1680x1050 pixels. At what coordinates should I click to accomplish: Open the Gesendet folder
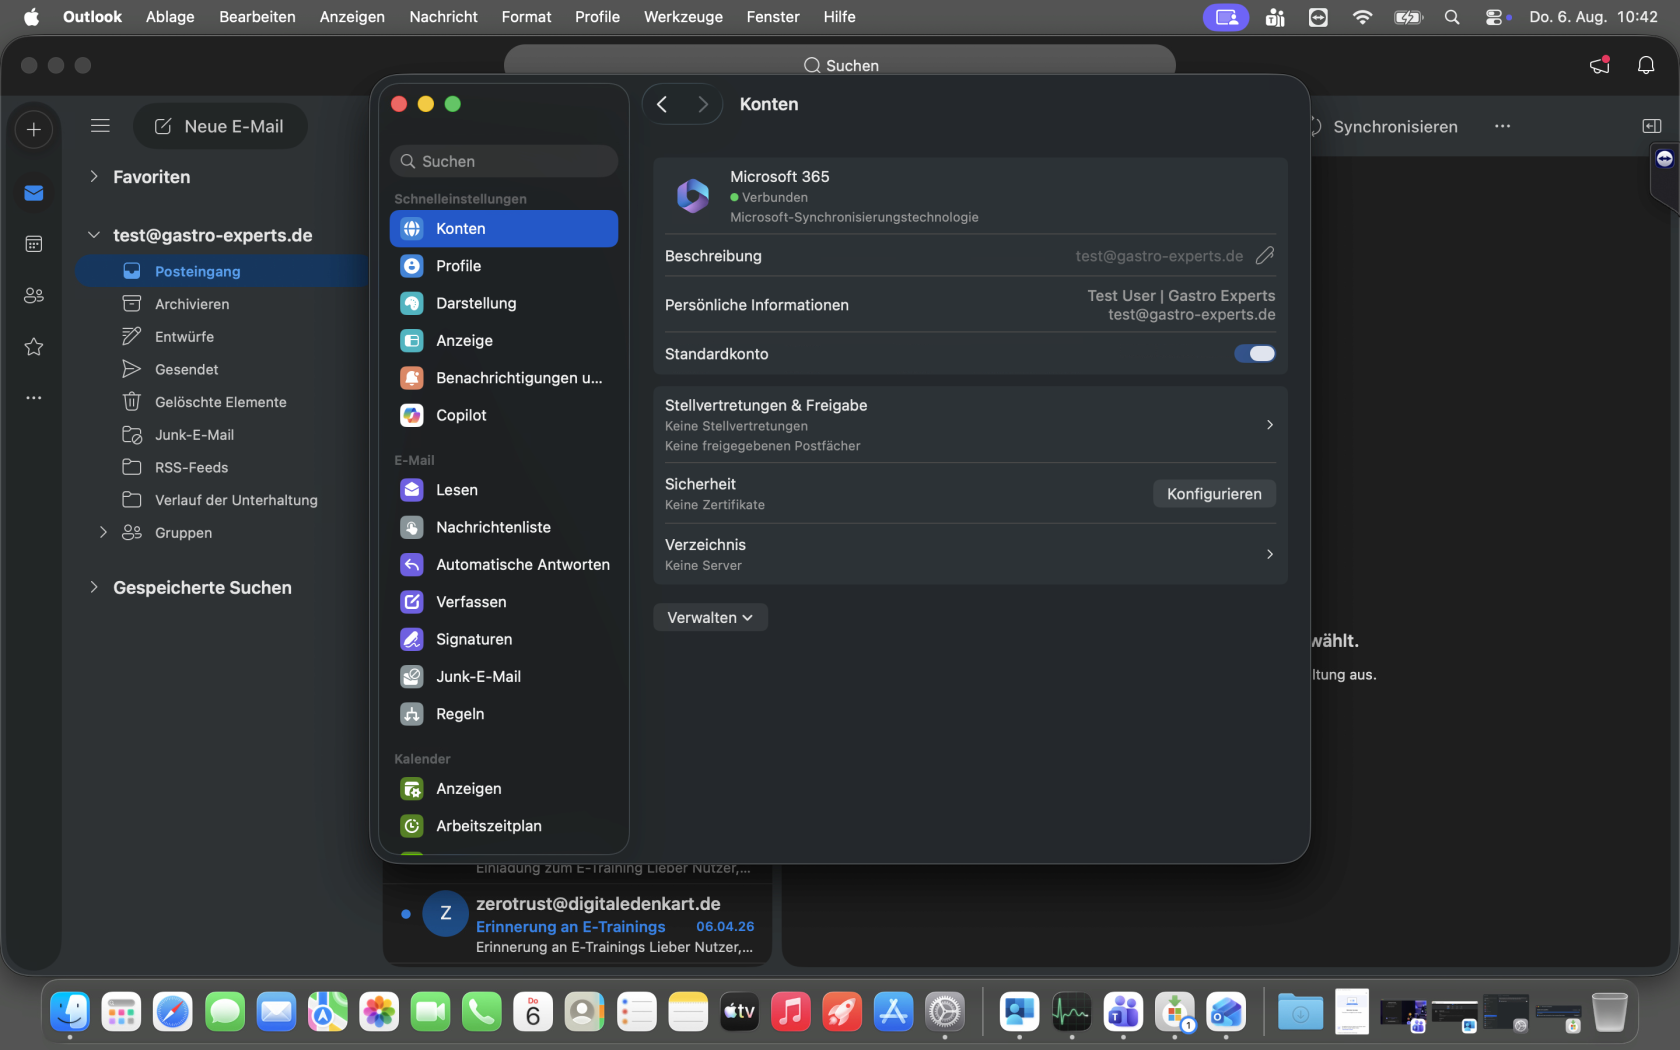[x=223, y=369]
